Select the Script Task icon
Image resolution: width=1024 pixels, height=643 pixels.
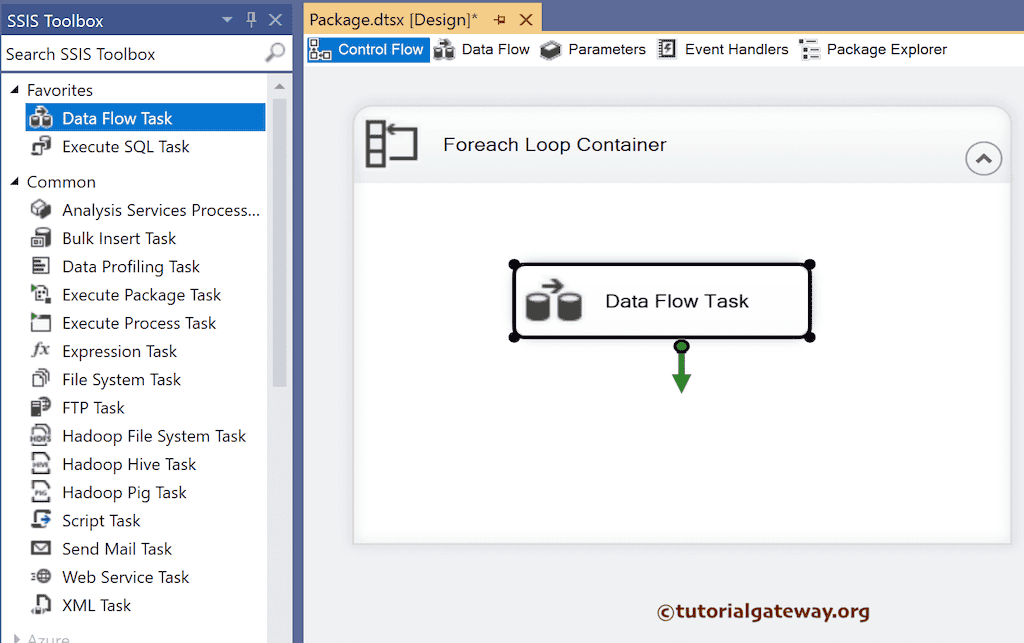pyautogui.click(x=40, y=520)
